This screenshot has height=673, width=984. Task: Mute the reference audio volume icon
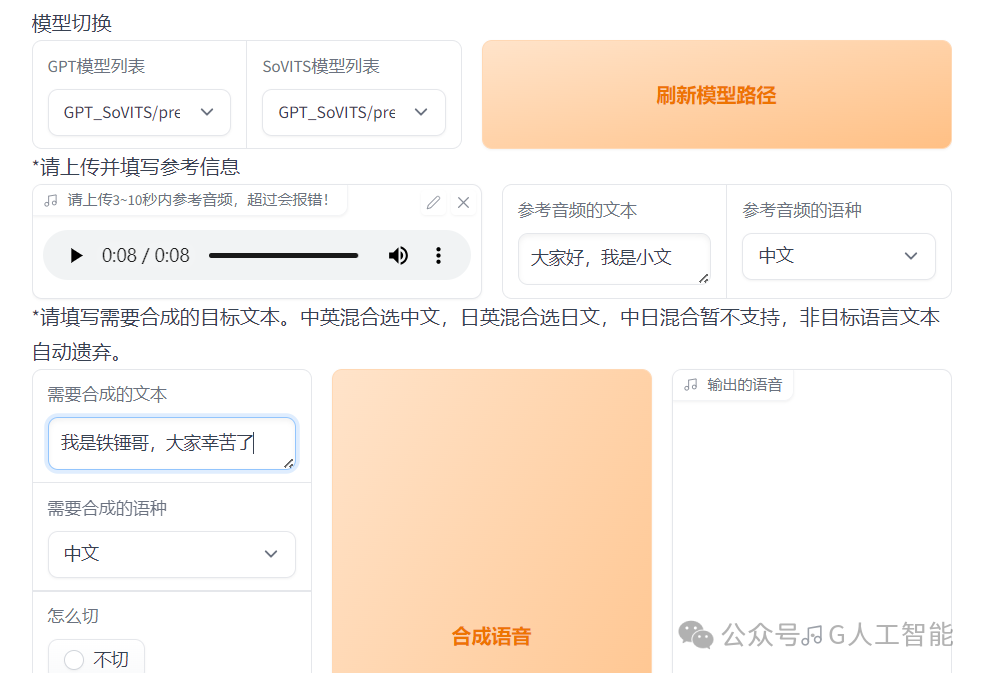click(x=398, y=256)
